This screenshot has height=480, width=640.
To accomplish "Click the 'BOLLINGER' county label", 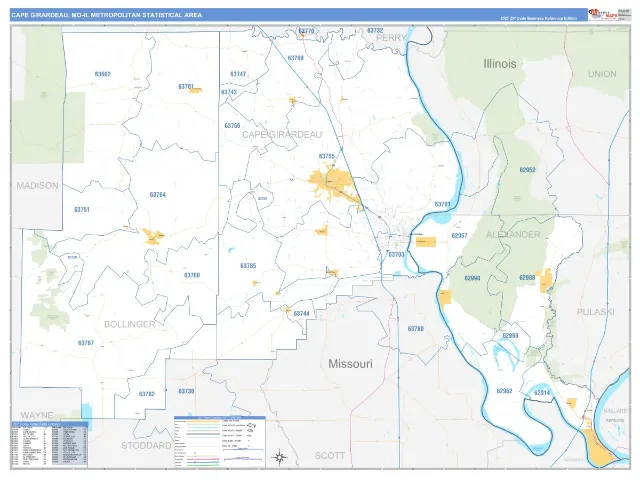I will point(130,324).
